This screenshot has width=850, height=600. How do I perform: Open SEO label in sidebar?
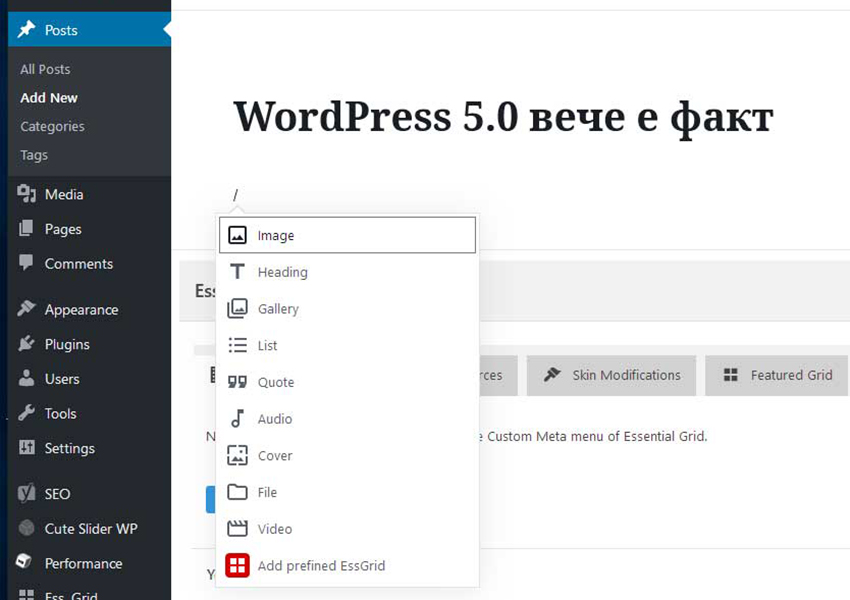pos(57,494)
